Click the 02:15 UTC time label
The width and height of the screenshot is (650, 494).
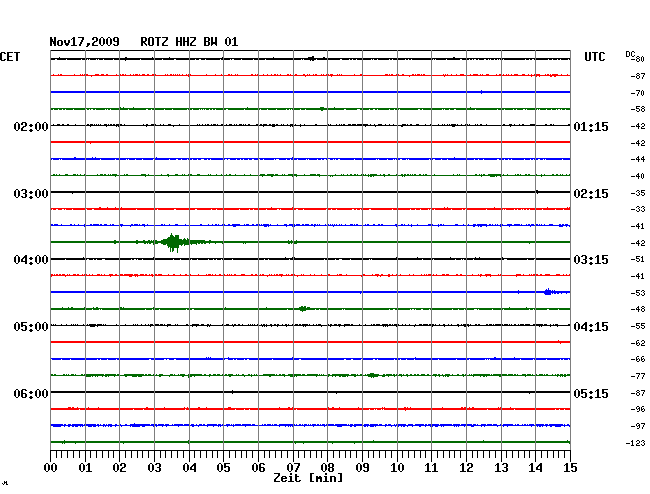click(x=591, y=194)
